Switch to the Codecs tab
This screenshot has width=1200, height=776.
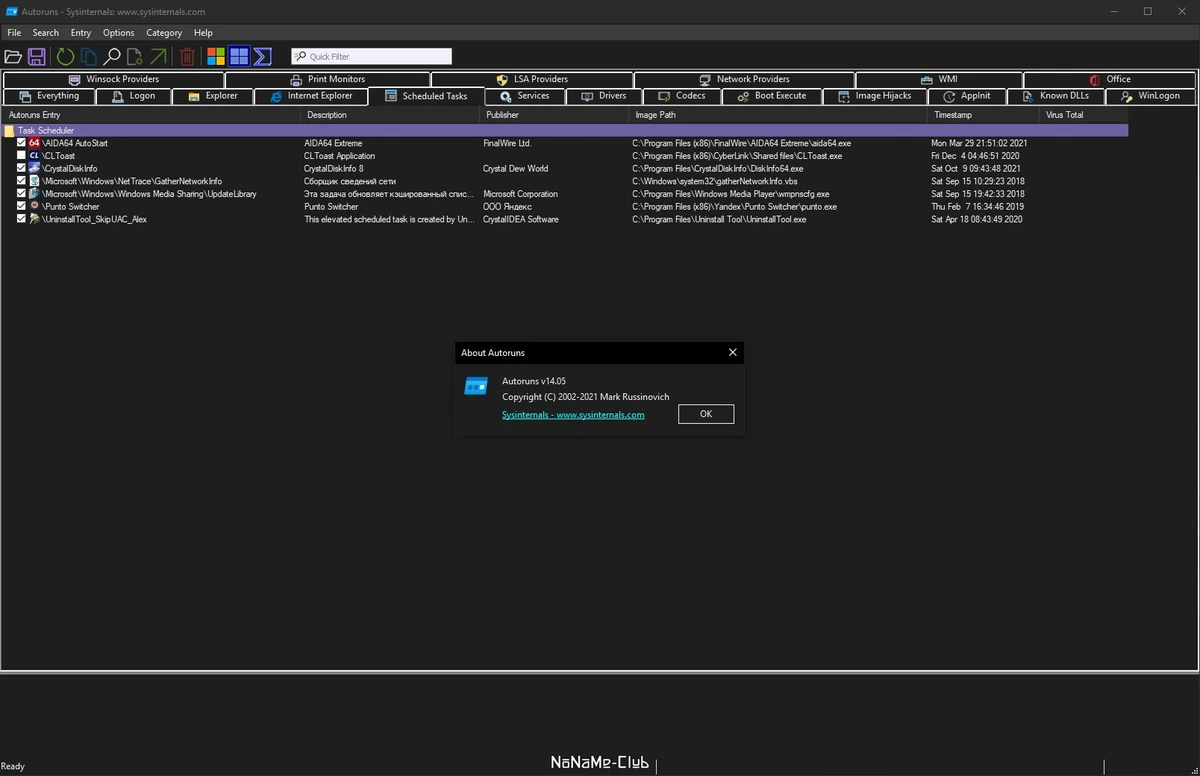(x=682, y=96)
